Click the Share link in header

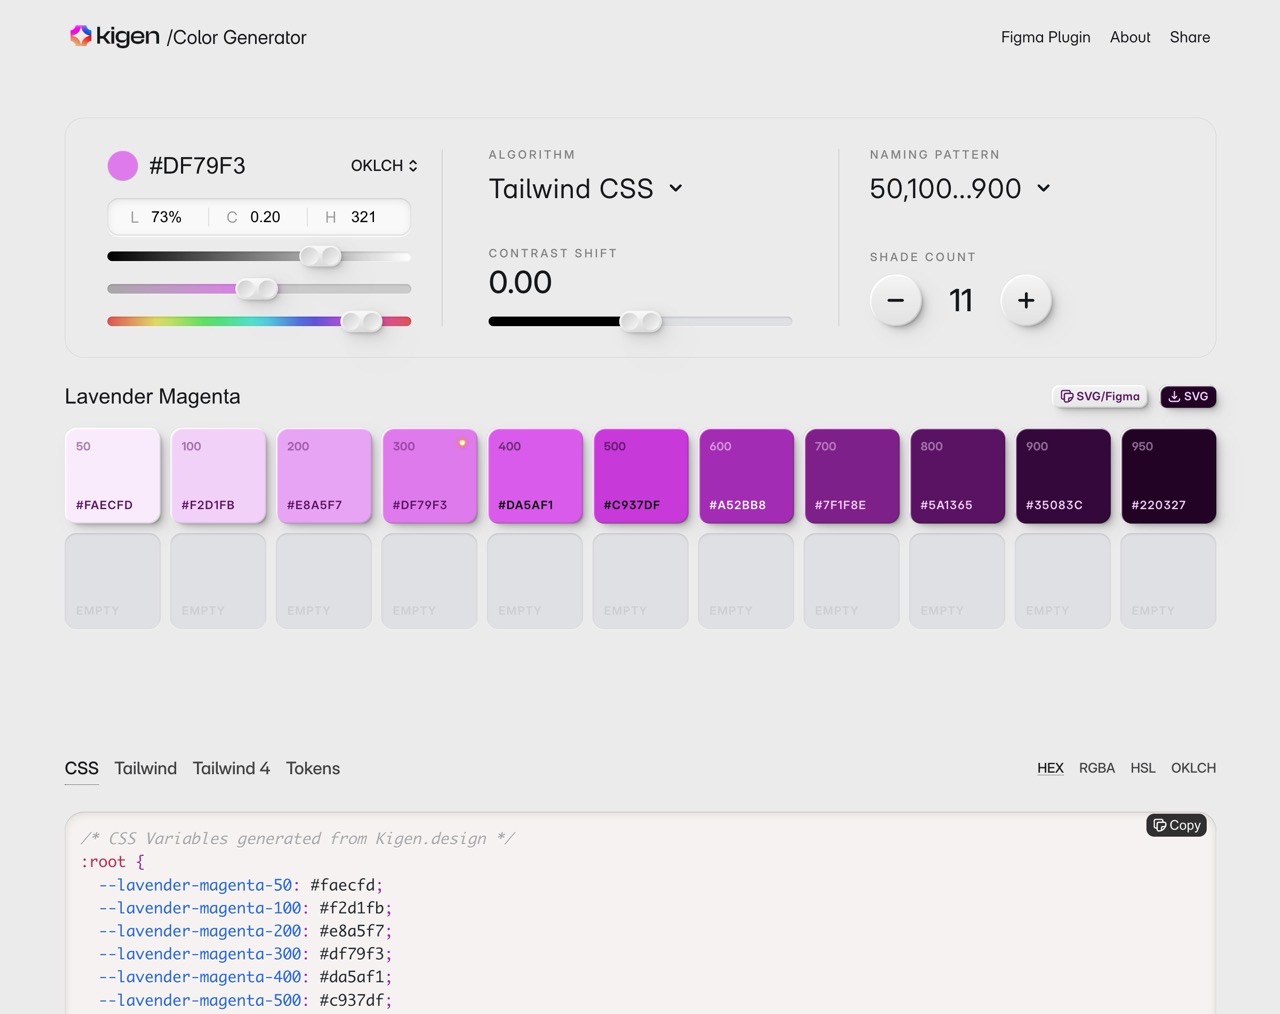[x=1189, y=37]
